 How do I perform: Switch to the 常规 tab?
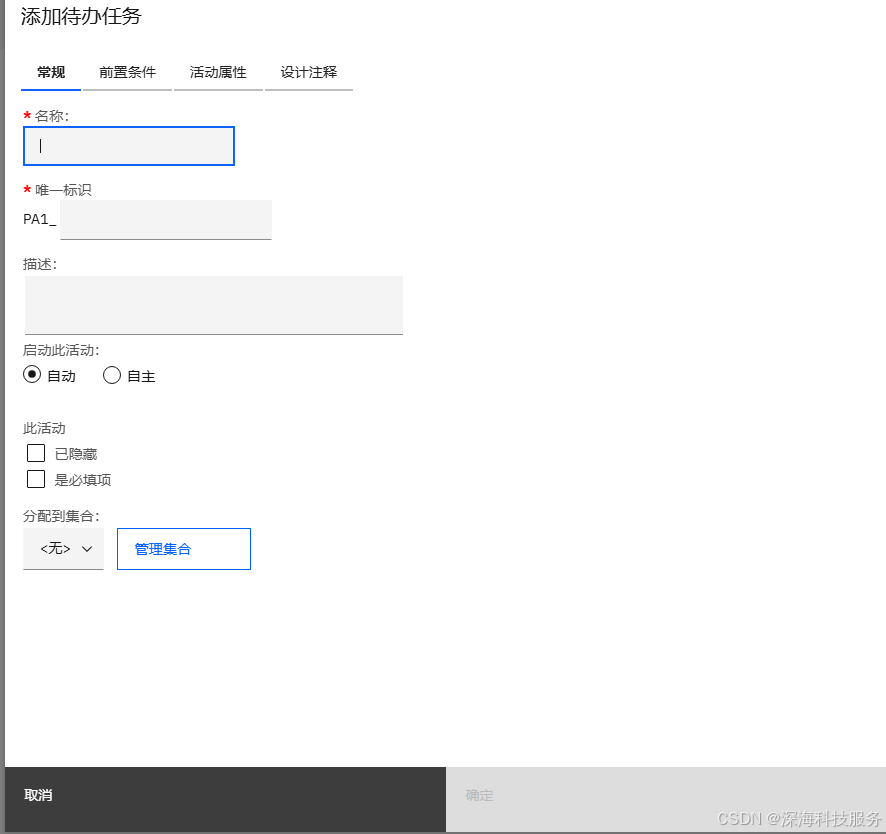[51, 73]
